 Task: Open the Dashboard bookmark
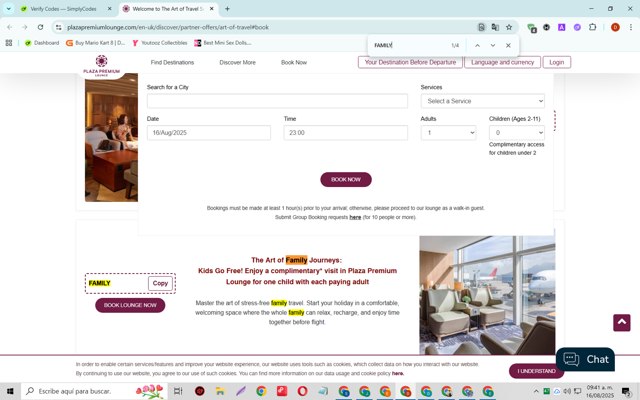(x=42, y=43)
